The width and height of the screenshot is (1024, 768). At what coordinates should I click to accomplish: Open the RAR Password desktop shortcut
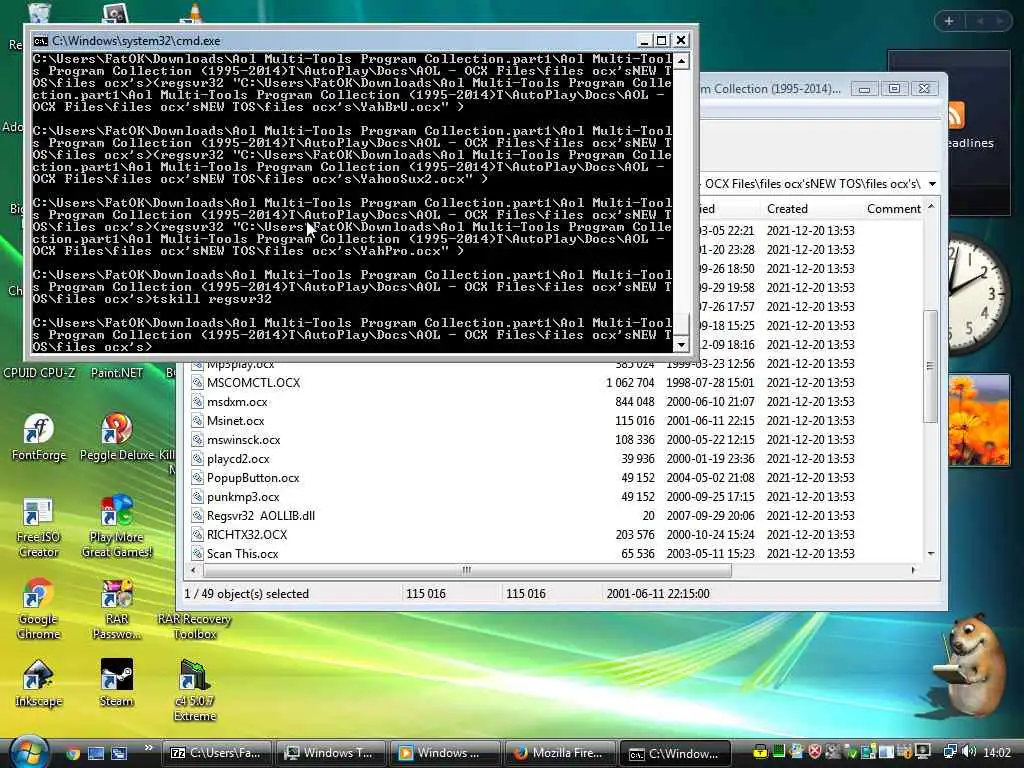tap(117, 609)
